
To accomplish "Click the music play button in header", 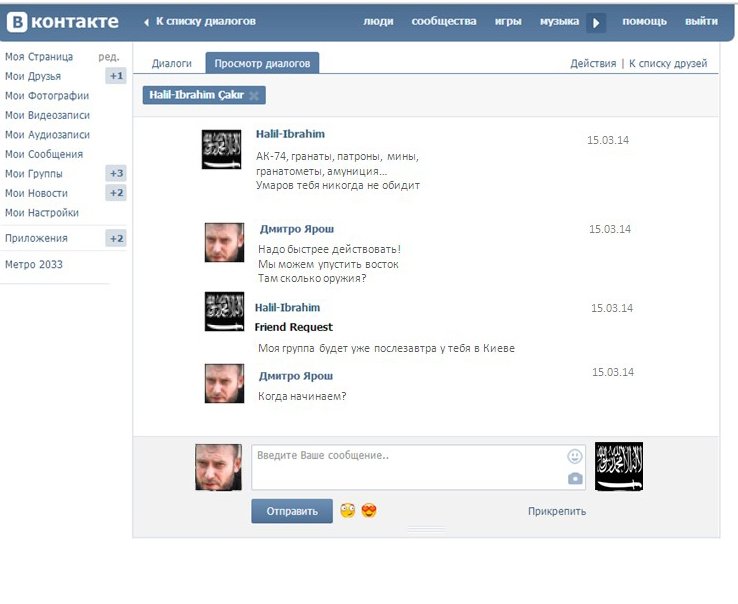I will 596,22.
